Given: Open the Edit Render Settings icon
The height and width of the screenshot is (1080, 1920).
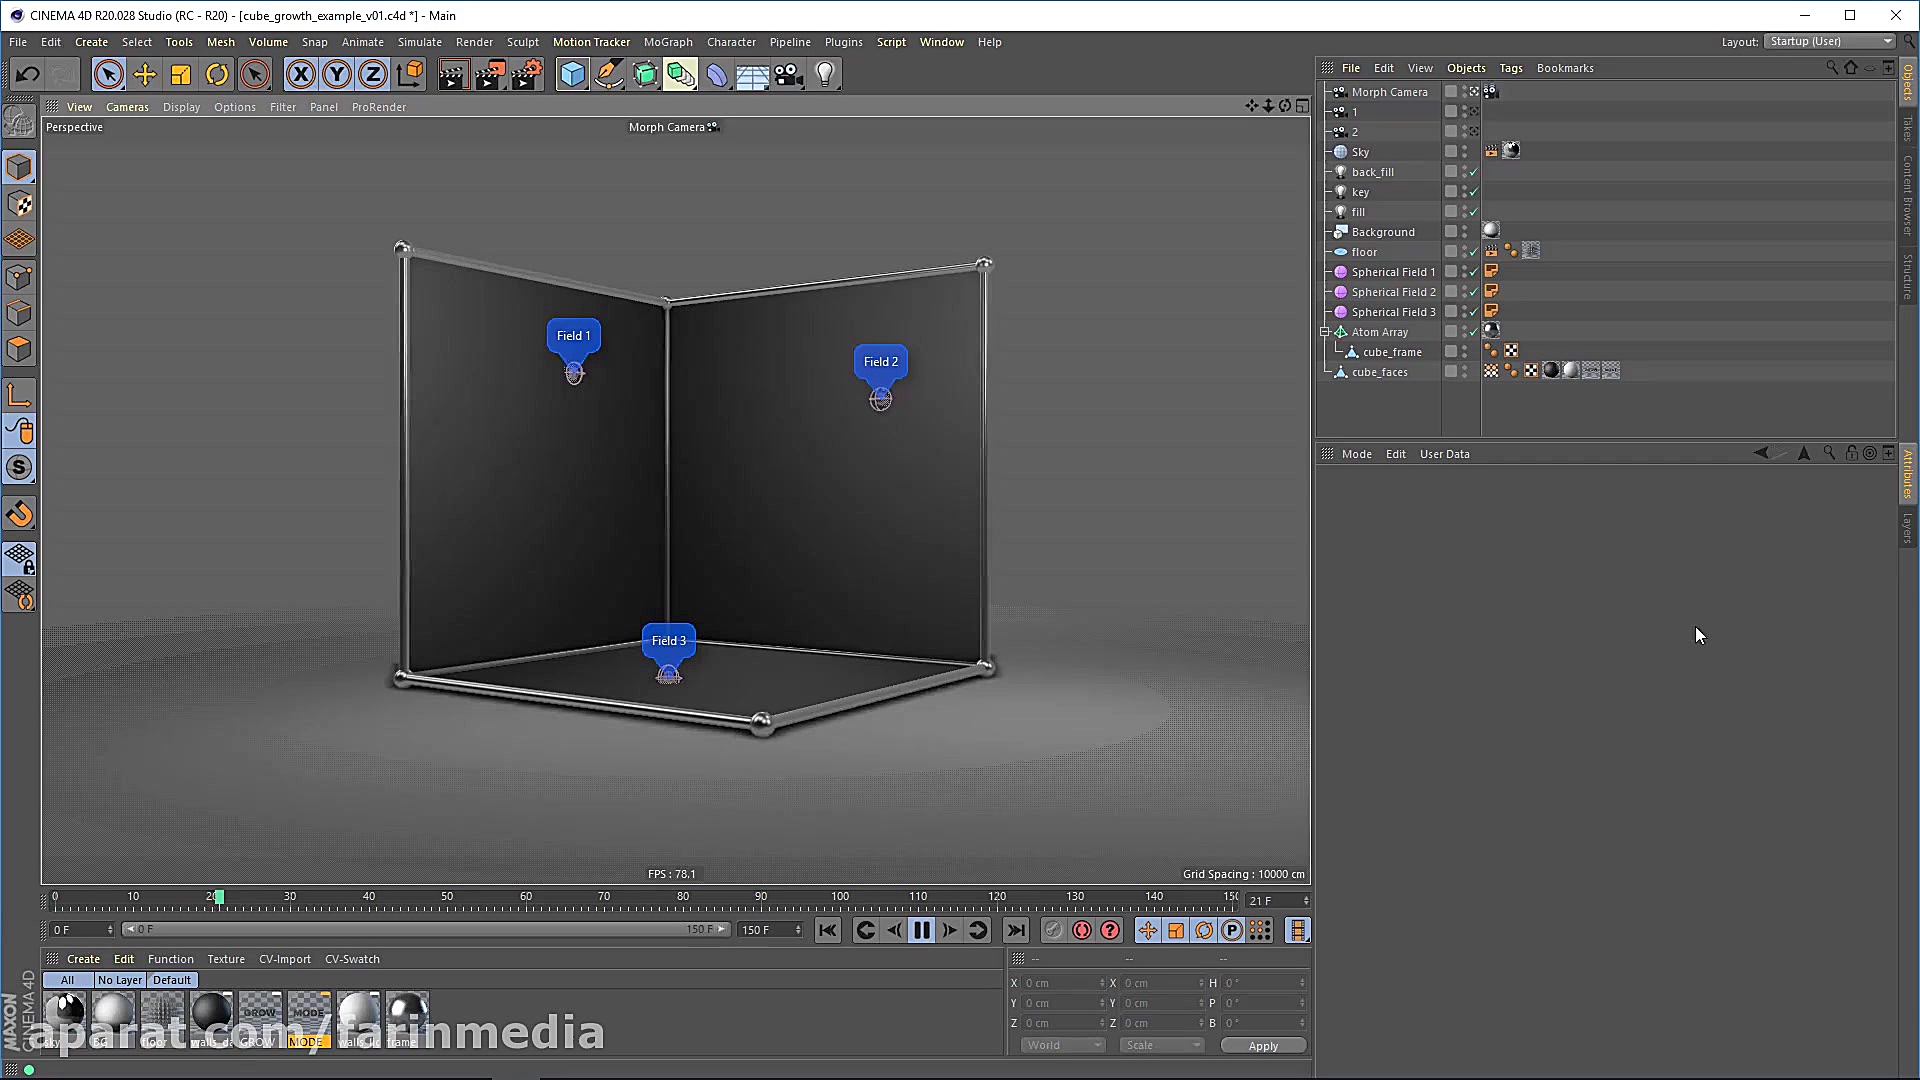Looking at the screenshot, I should [x=526, y=75].
